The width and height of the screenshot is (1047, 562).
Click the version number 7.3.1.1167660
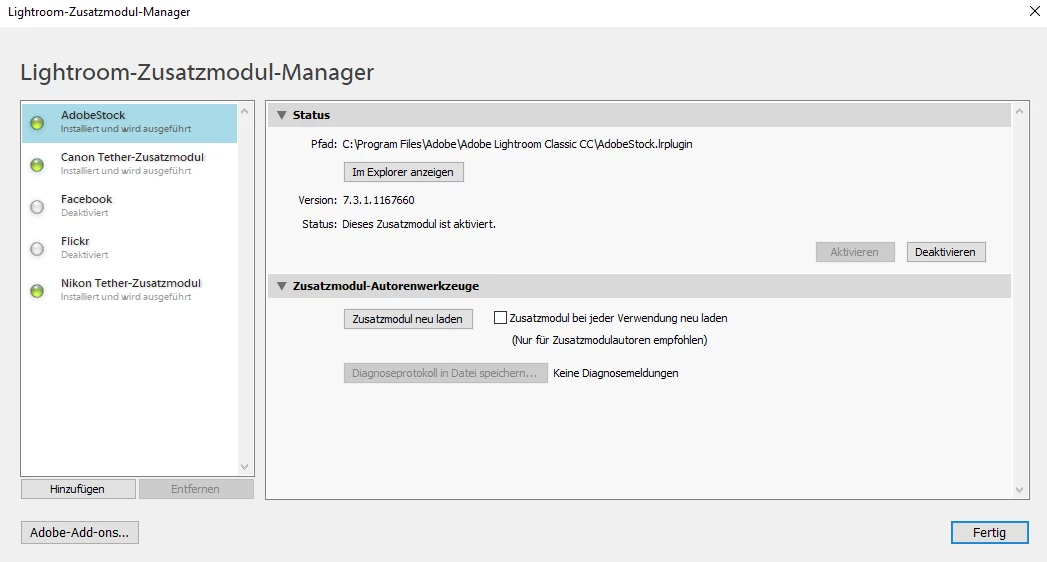[379, 200]
